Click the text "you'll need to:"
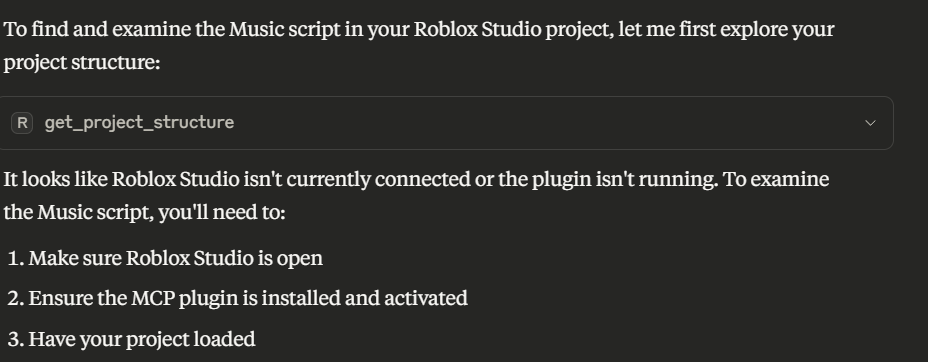This screenshot has width=928, height=362. (x=222, y=212)
